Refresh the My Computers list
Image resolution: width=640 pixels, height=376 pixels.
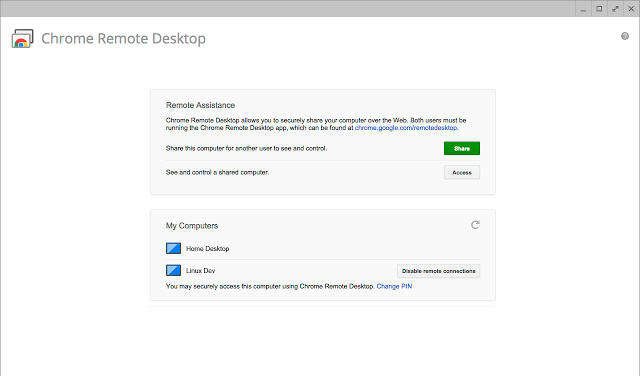(475, 225)
